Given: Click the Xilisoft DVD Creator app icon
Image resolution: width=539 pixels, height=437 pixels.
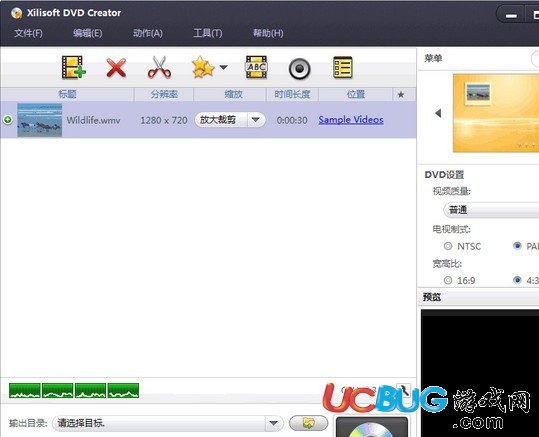Looking at the screenshot, I should tap(16, 13).
